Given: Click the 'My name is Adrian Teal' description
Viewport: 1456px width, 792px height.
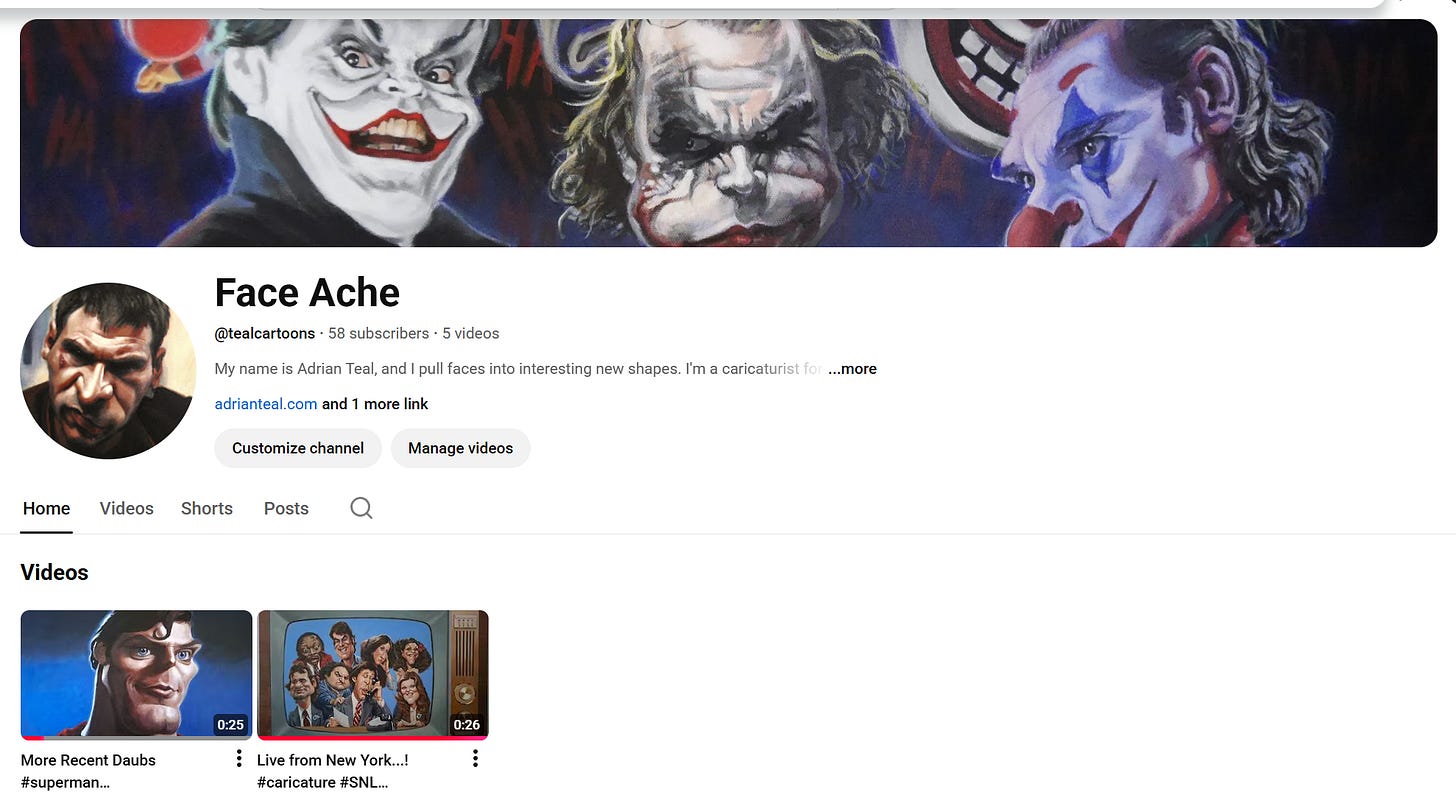Looking at the screenshot, I should (518, 369).
